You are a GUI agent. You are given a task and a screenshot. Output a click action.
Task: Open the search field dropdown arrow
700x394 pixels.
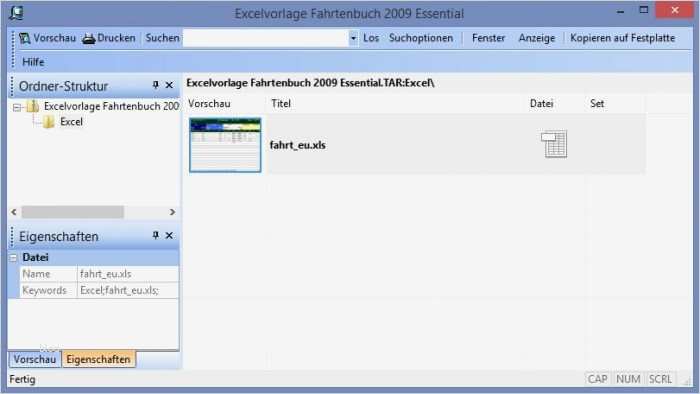coord(353,38)
